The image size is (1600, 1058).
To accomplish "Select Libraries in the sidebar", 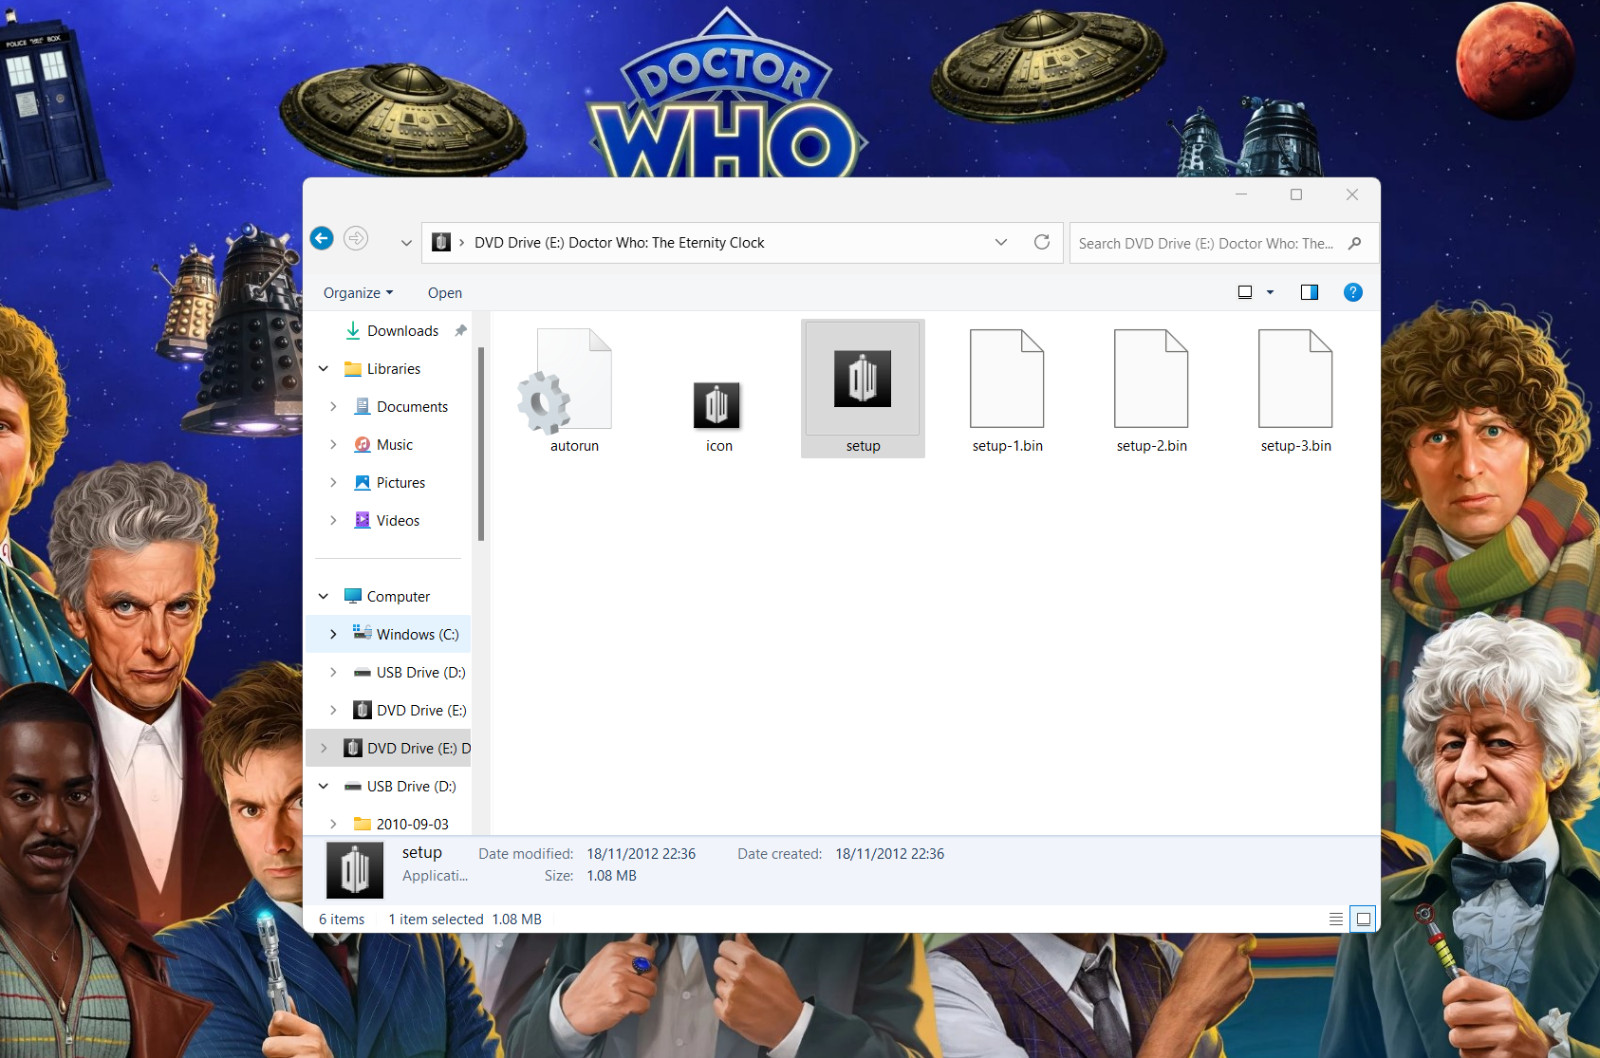I will tap(393, 369).
